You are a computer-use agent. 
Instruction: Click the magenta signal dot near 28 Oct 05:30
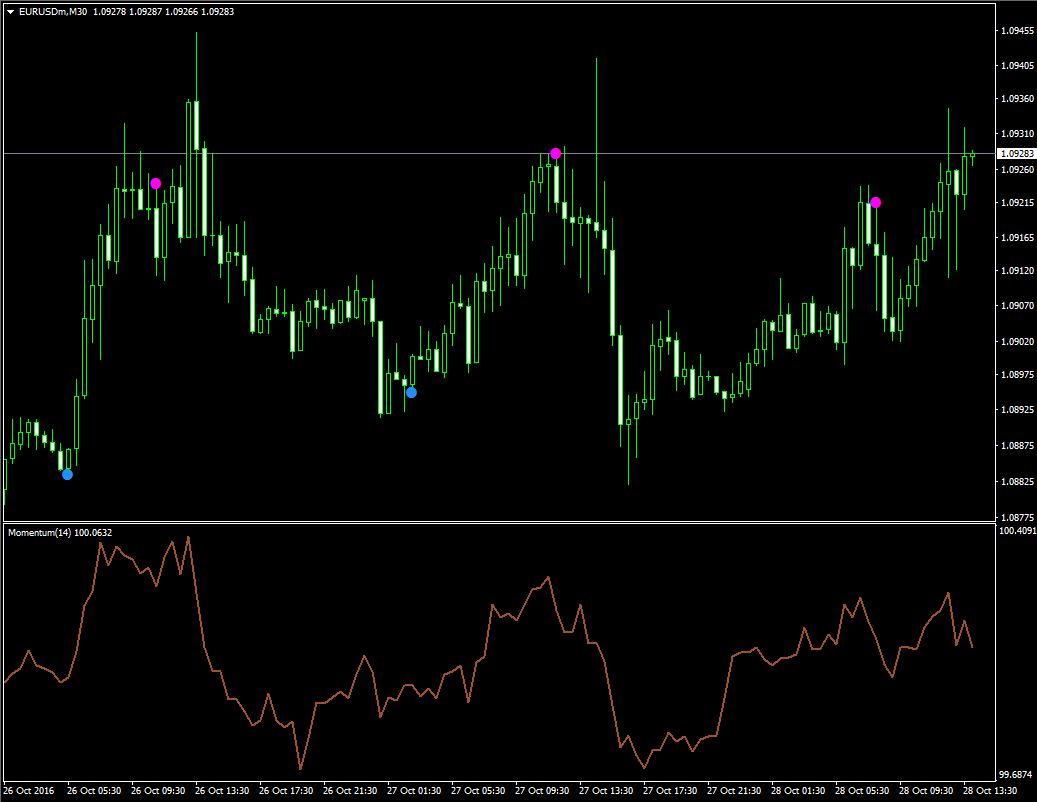(876, 202)
